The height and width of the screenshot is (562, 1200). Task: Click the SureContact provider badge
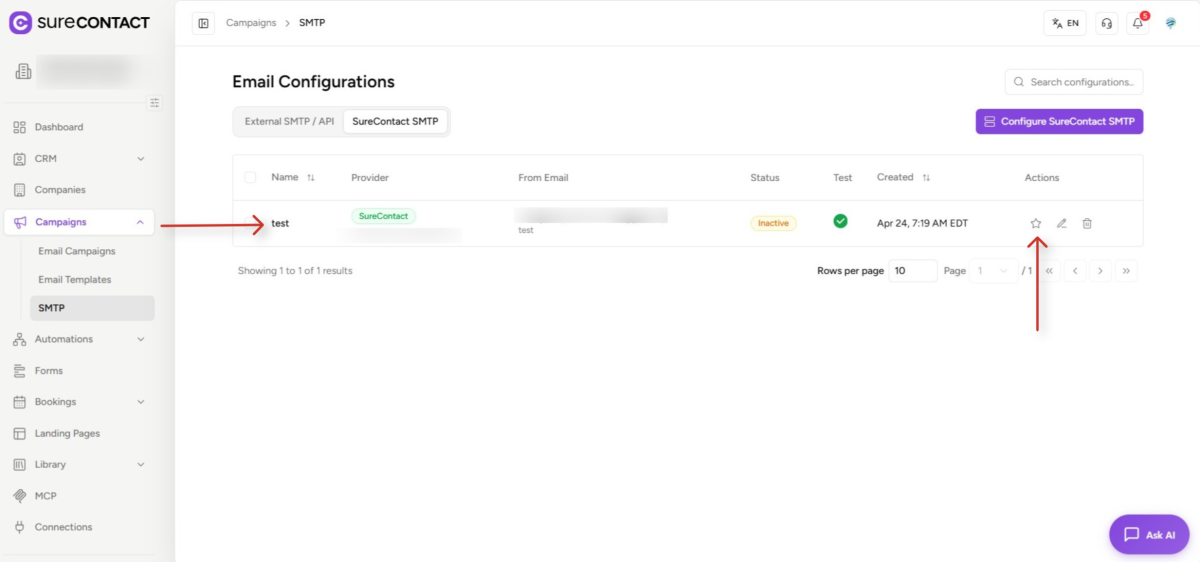click(384, 215)
